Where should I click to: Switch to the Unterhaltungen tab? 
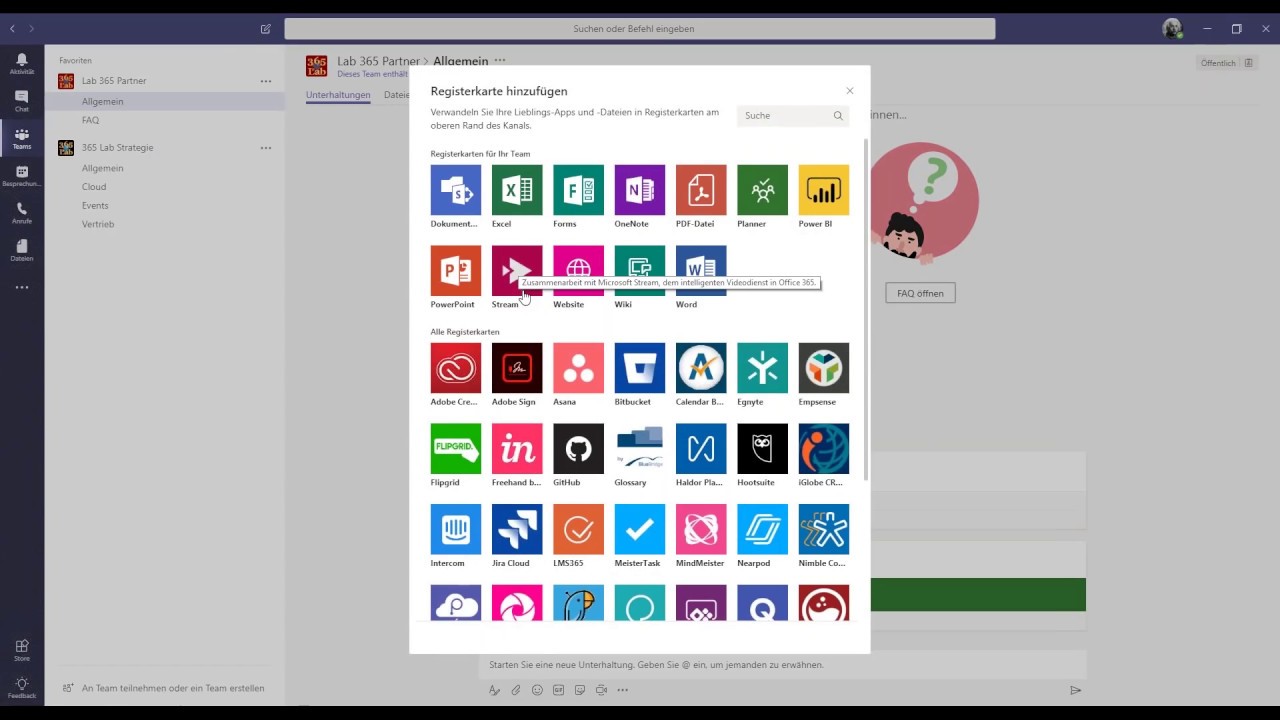click(338, 95)
